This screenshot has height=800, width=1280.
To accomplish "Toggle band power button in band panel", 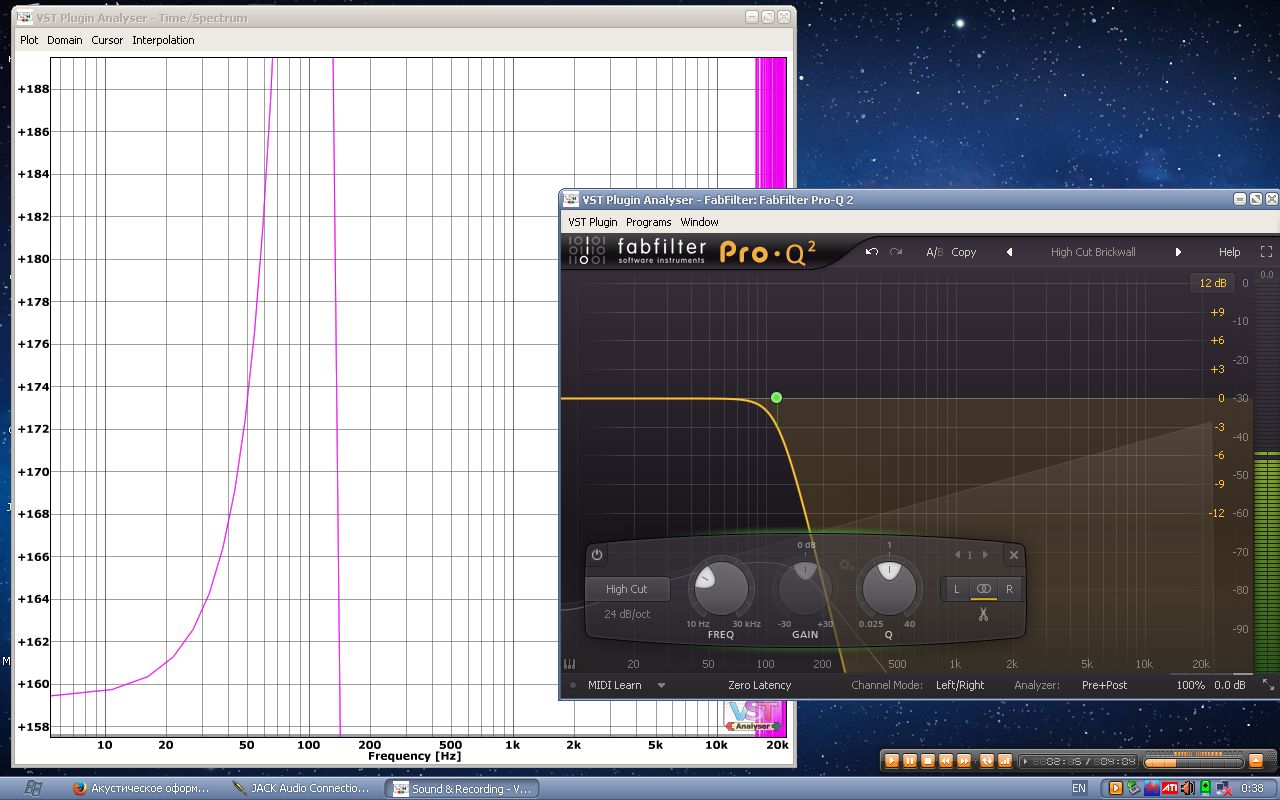I will [x=597, y=555].
